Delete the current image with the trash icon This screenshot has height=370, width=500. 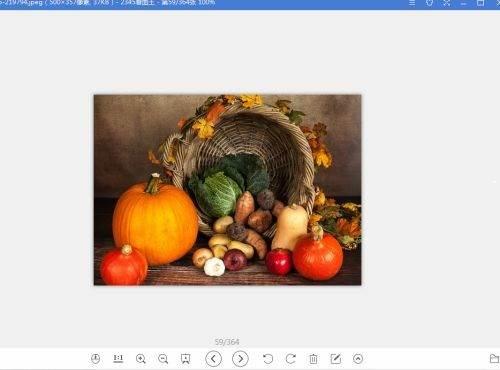pyautogui.click(x=313, y=359)
